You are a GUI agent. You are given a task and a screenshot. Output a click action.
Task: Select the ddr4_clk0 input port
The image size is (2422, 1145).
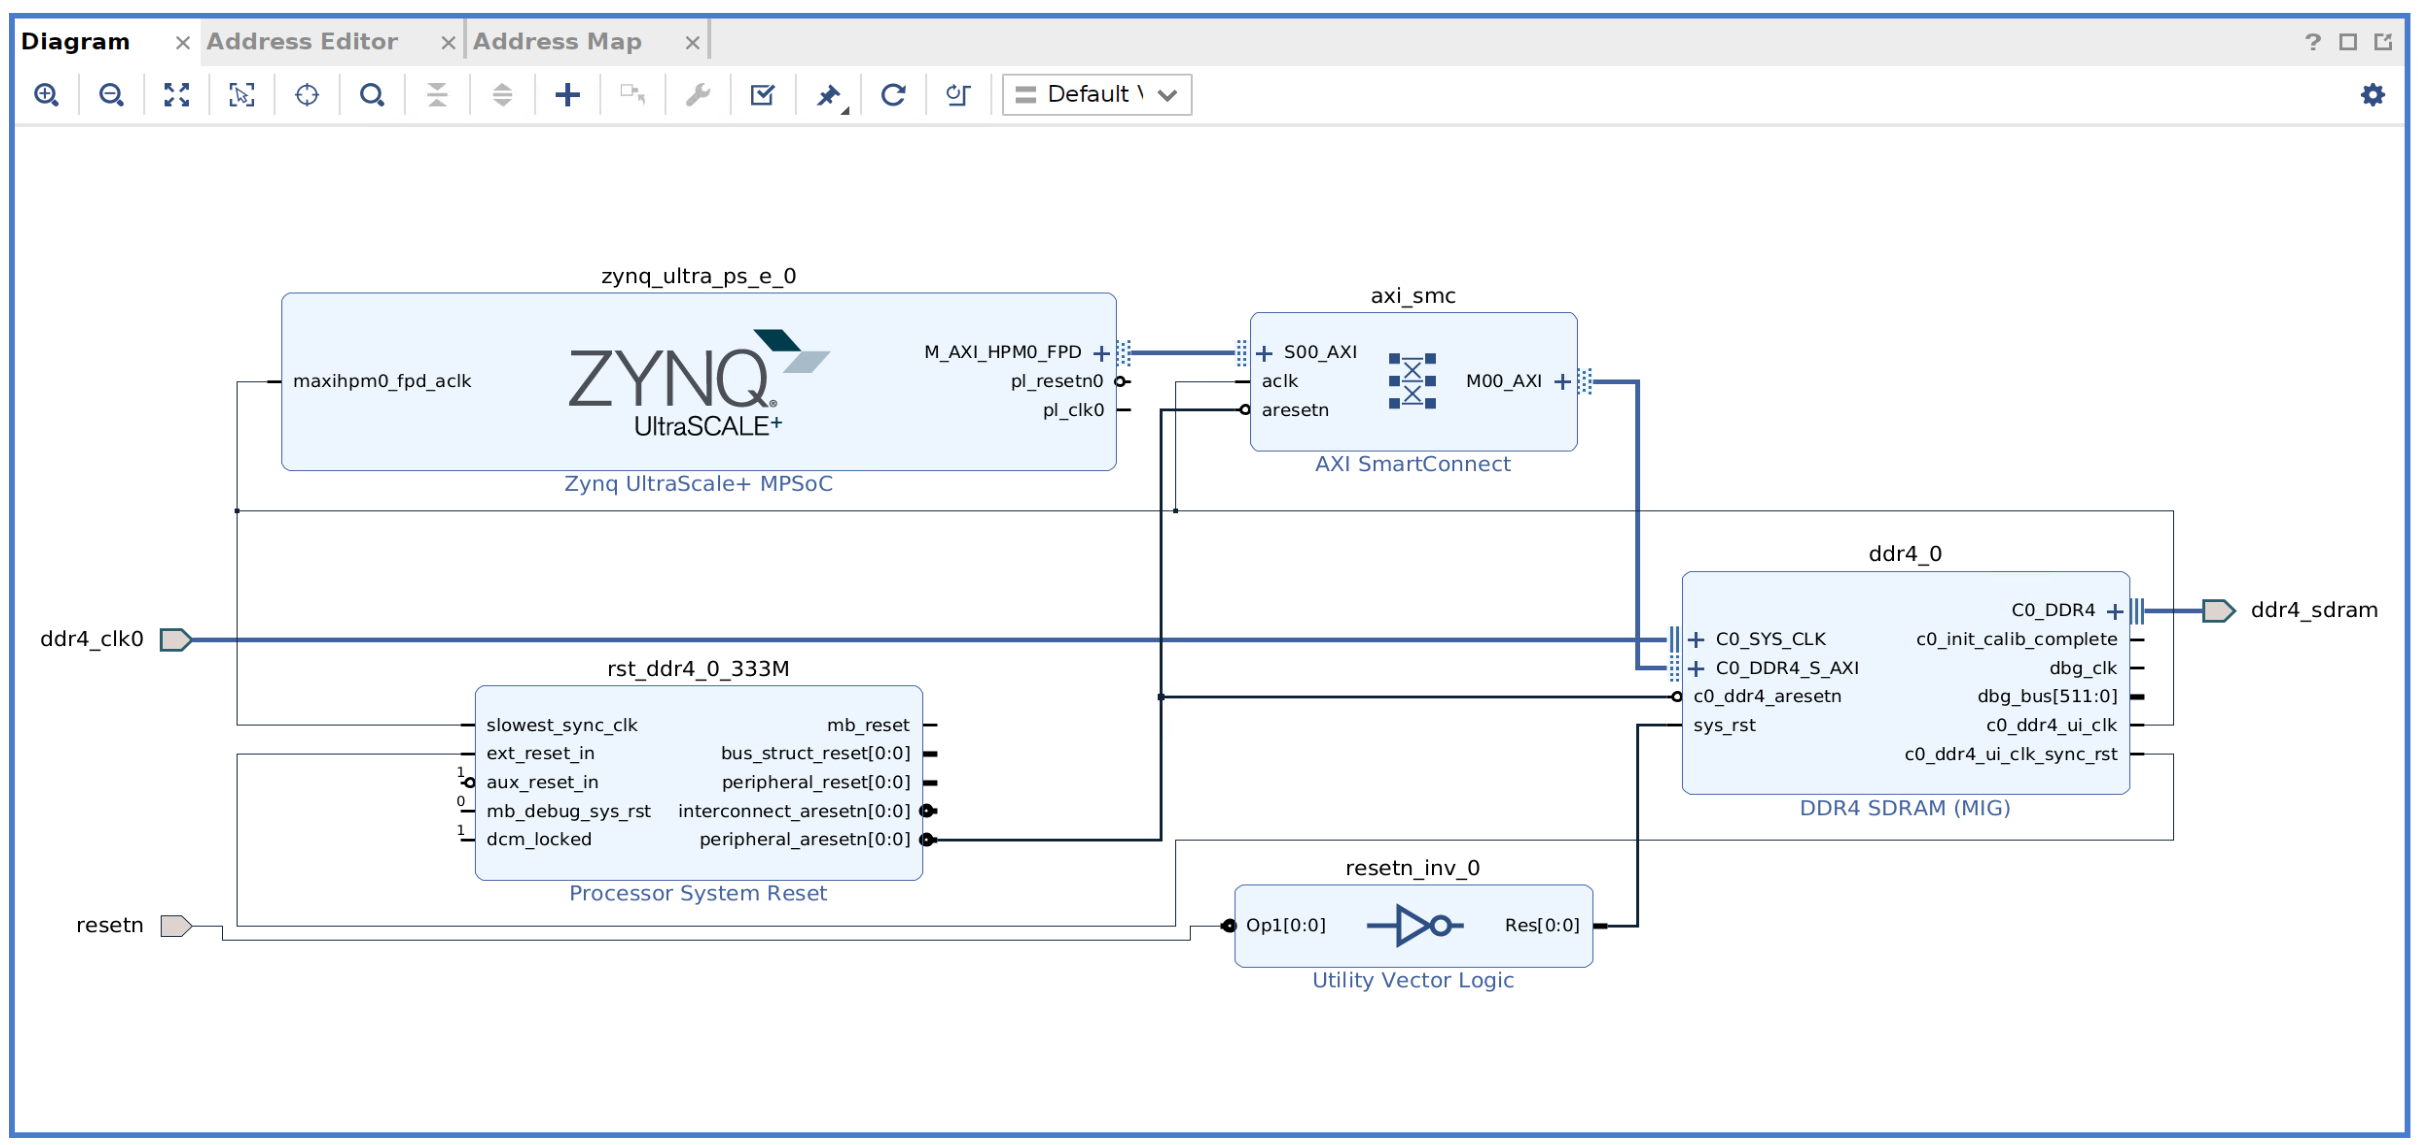click(176, 640)
